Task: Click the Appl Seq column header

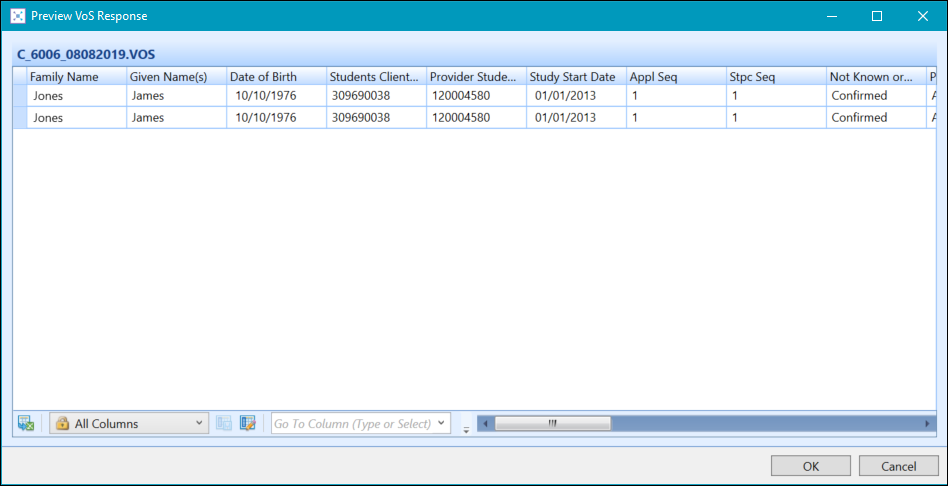Action: click(677, 77)
